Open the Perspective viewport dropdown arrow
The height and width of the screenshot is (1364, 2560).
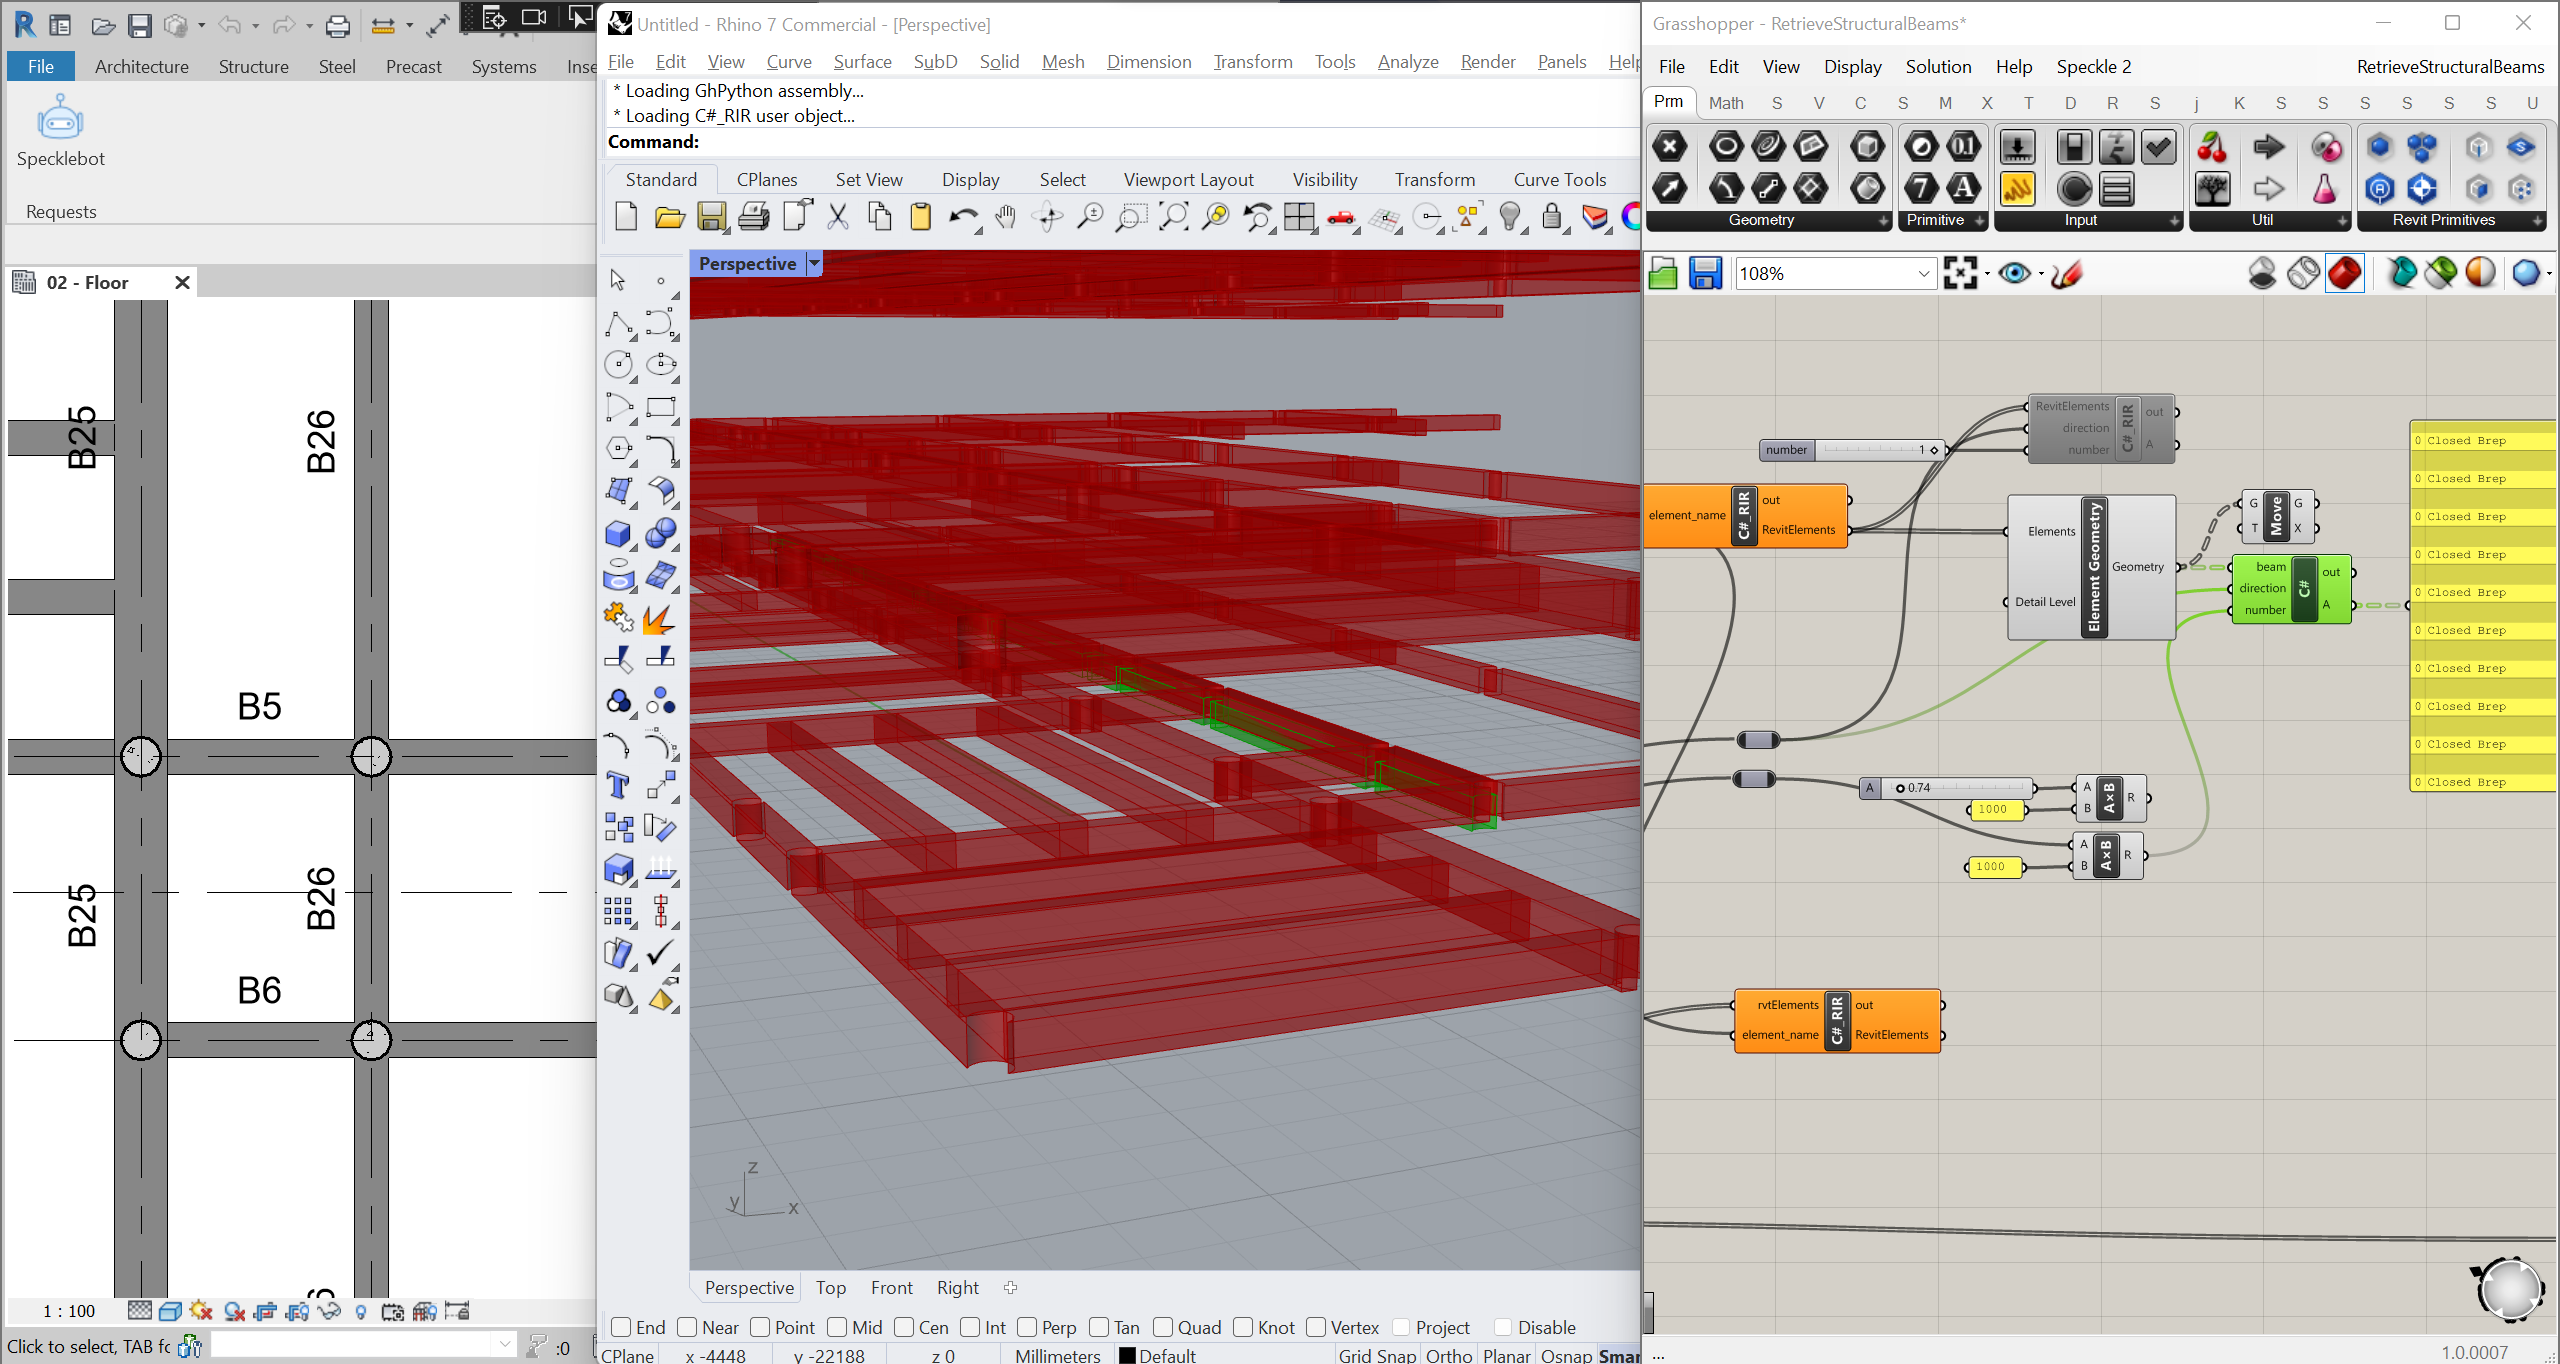[x=814, y=263]
